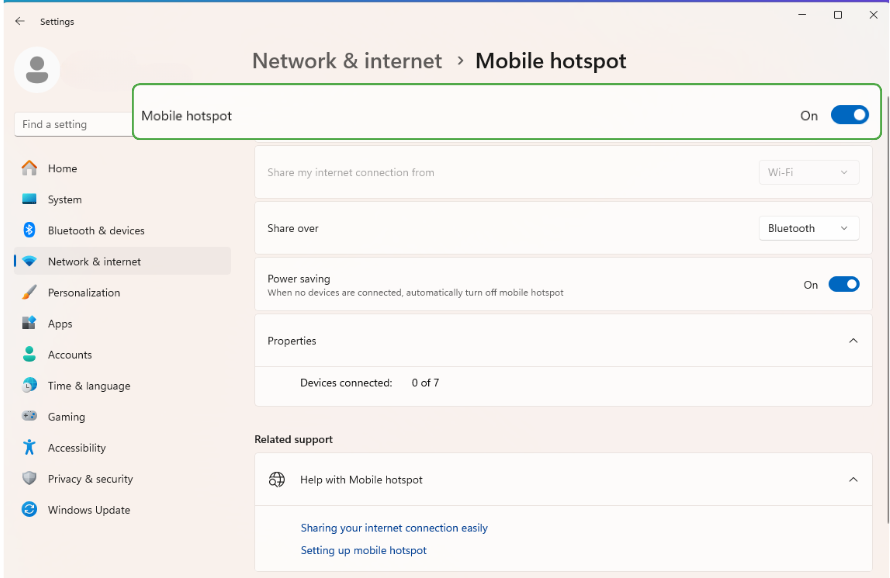This screenshot has height=578, width=890.
Task: Turn off the Mobile hotspot toggle
Action: (x=850, y=115)
